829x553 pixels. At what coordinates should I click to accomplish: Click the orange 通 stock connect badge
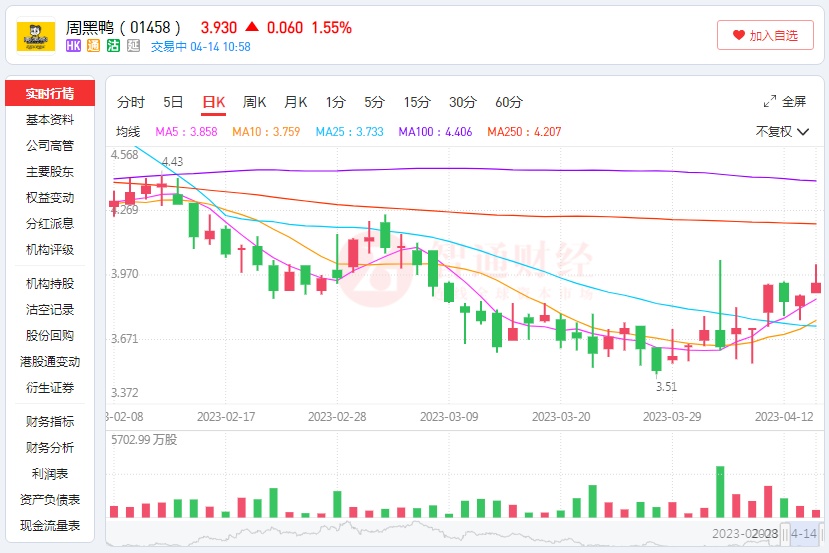[93, 46]
